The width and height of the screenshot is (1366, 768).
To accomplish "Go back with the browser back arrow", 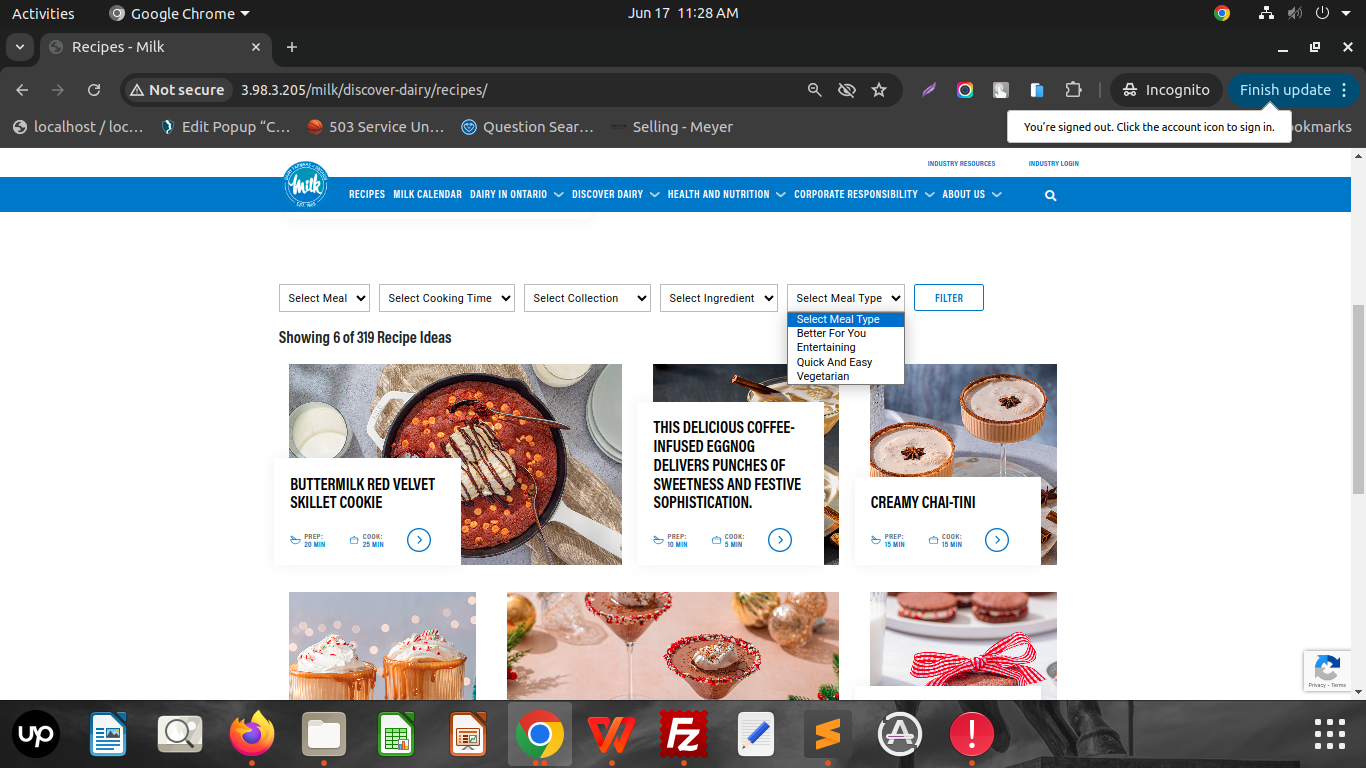I will (x=22, y=90).
